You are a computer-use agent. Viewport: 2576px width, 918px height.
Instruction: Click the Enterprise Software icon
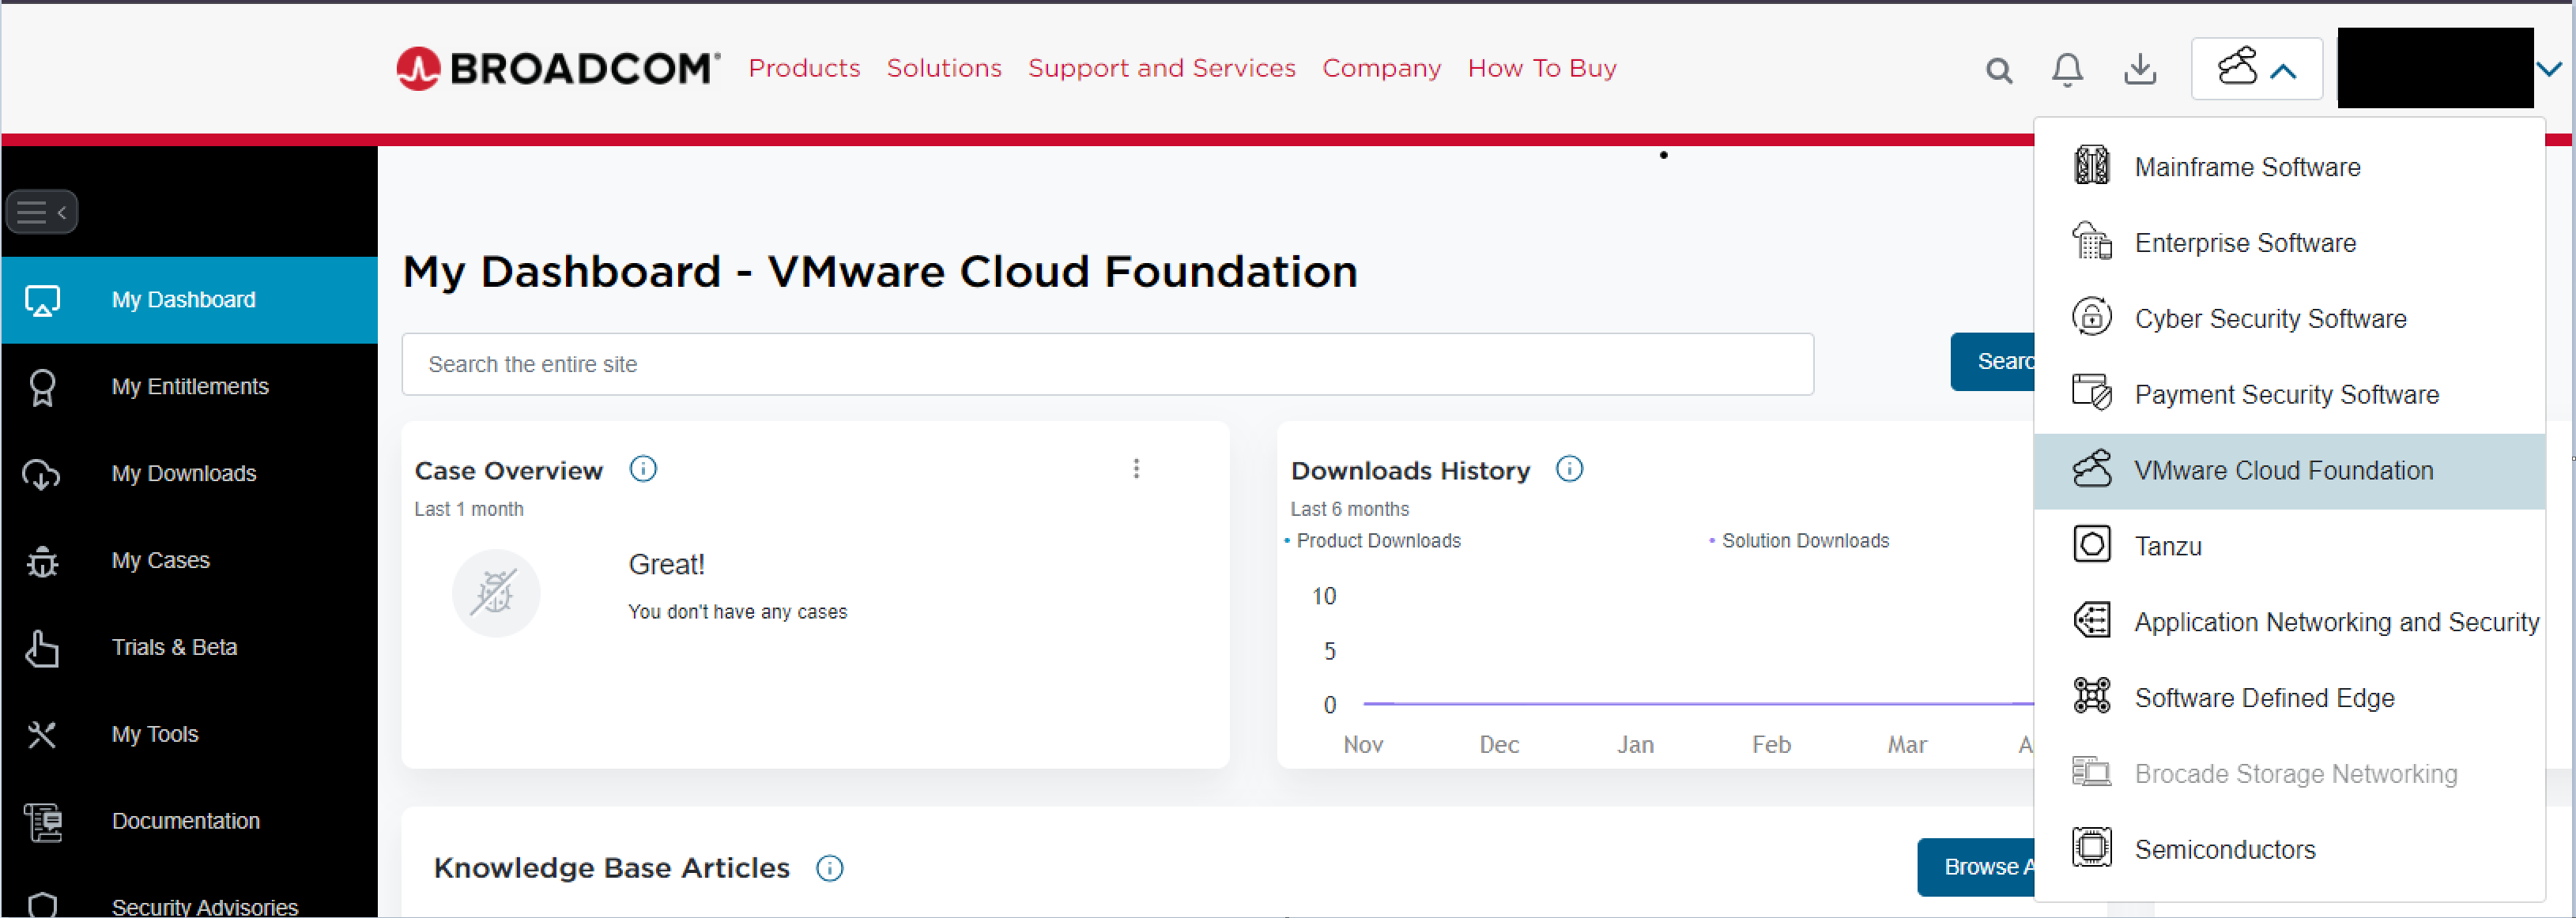(2091, 242)
